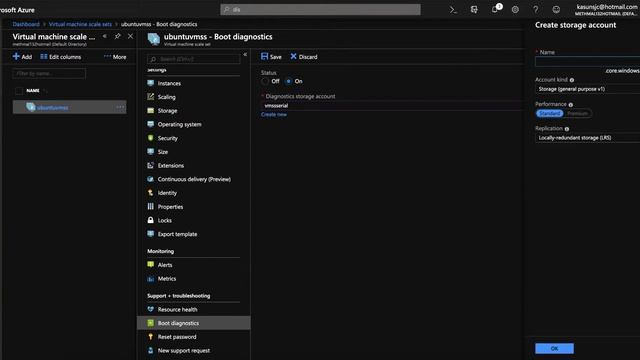Open Storage menu item

tap(167, 111)
